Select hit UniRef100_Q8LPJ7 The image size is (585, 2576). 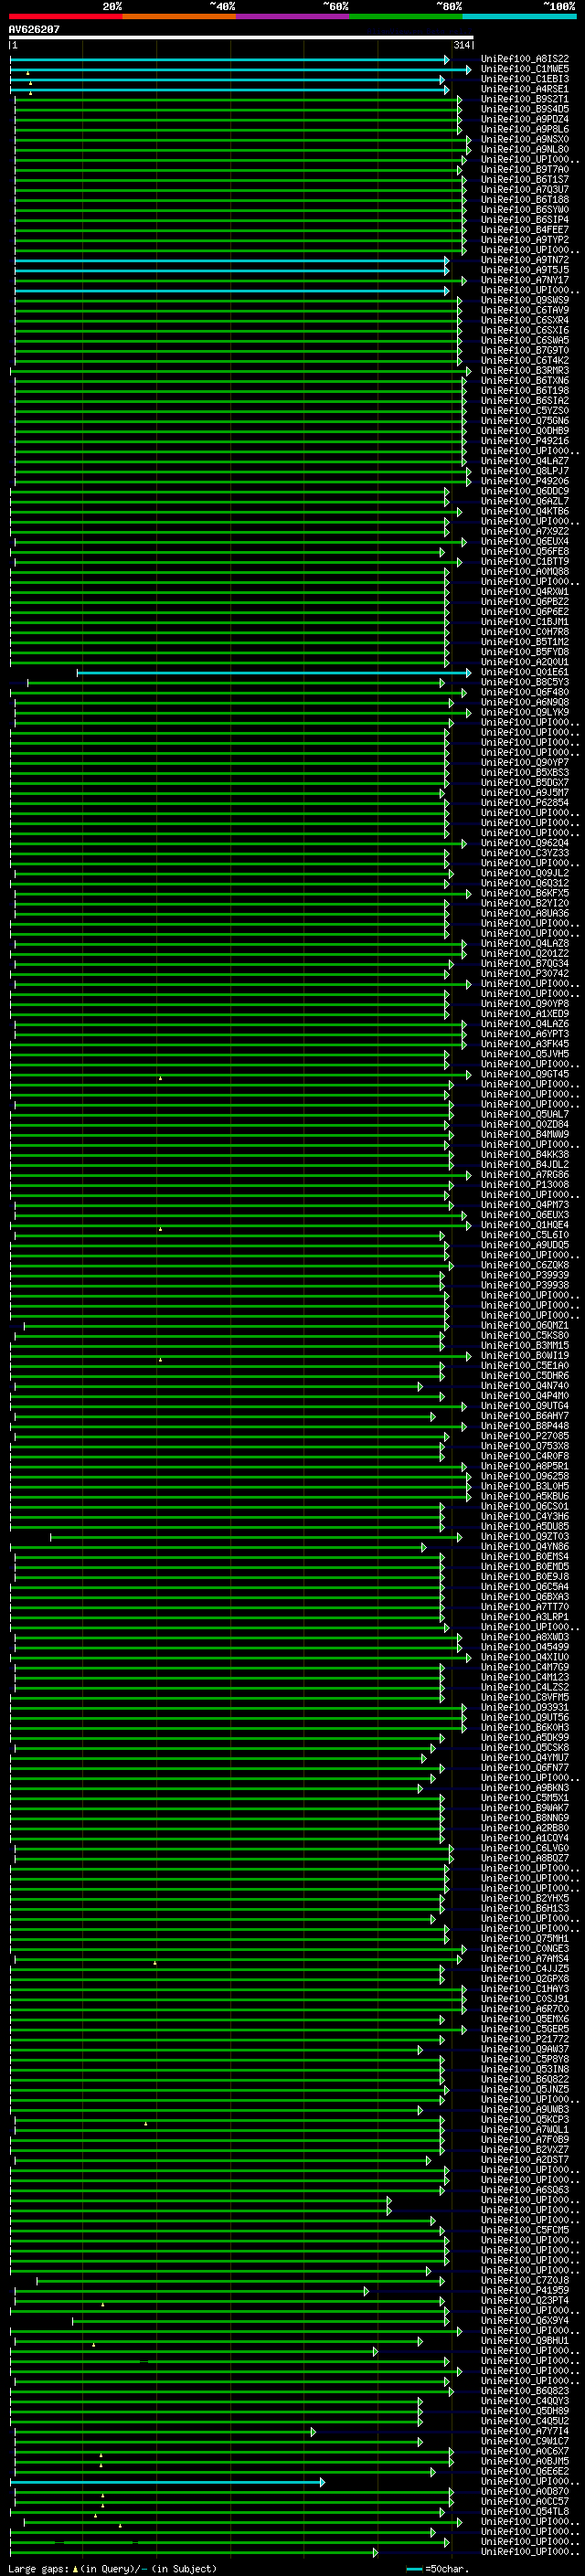525,472
